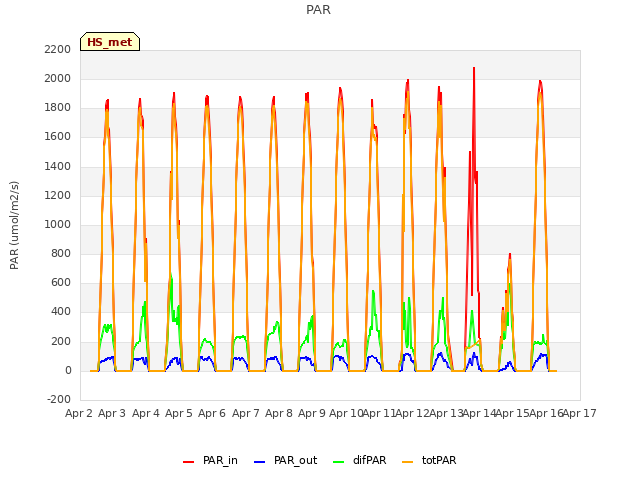Select the HS_met annotation label
Viewport: 640px width, 480px height.
pyautogui.click(x=110, y=42)
